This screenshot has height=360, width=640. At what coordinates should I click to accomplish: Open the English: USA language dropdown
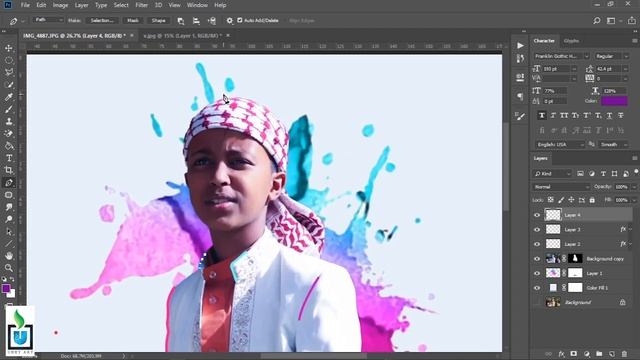pos(560,144)
